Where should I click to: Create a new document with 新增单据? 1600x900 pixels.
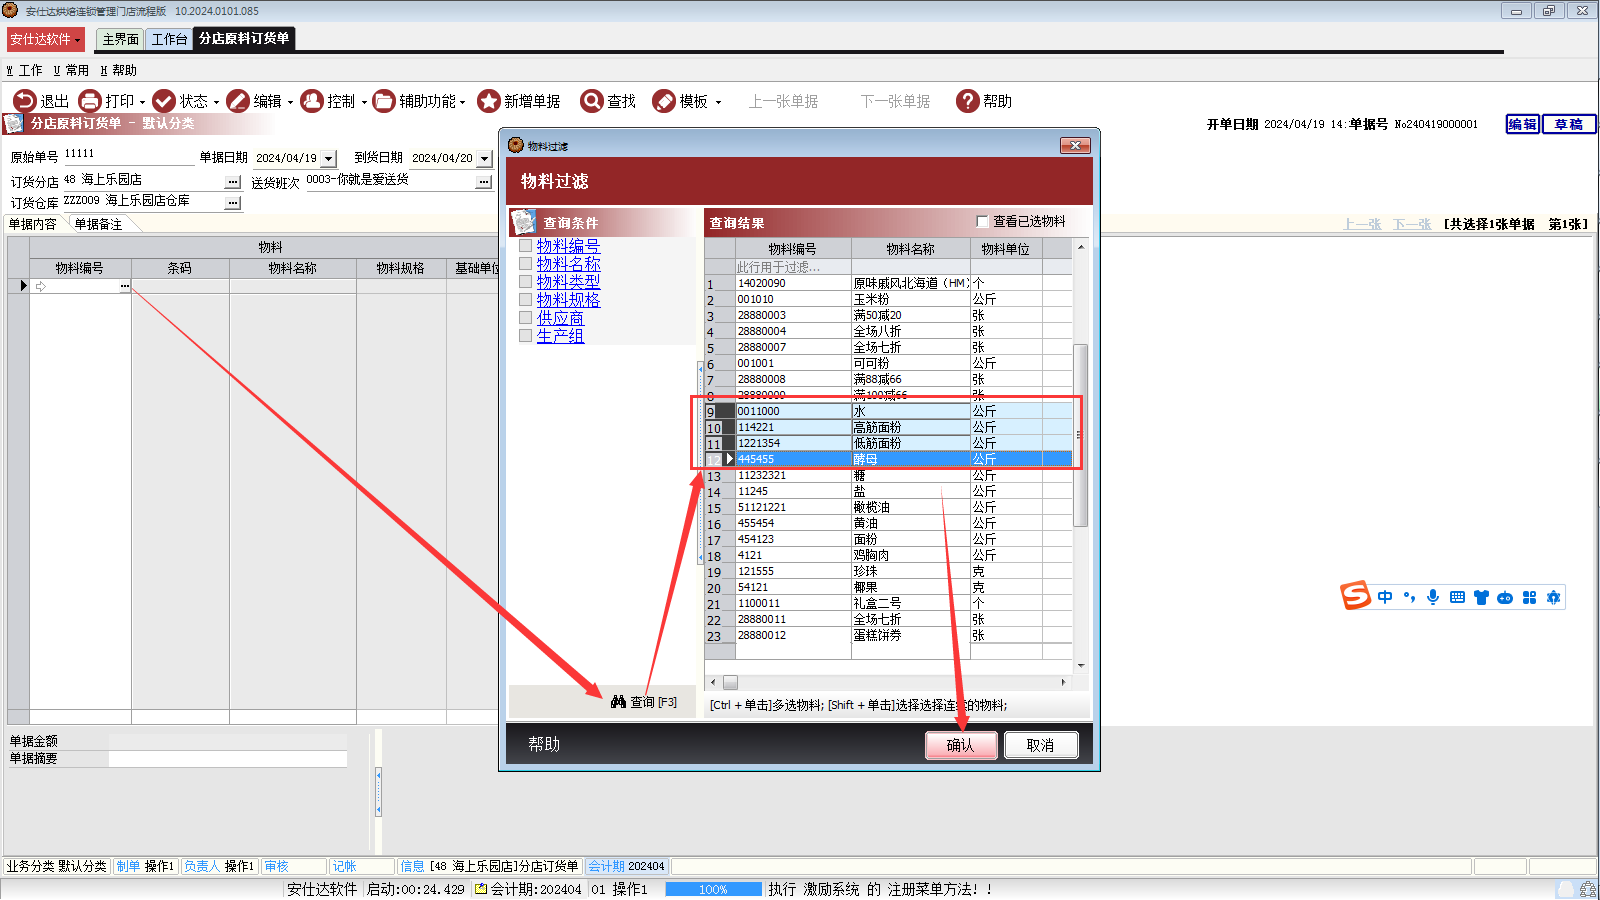tap(518, 101)
